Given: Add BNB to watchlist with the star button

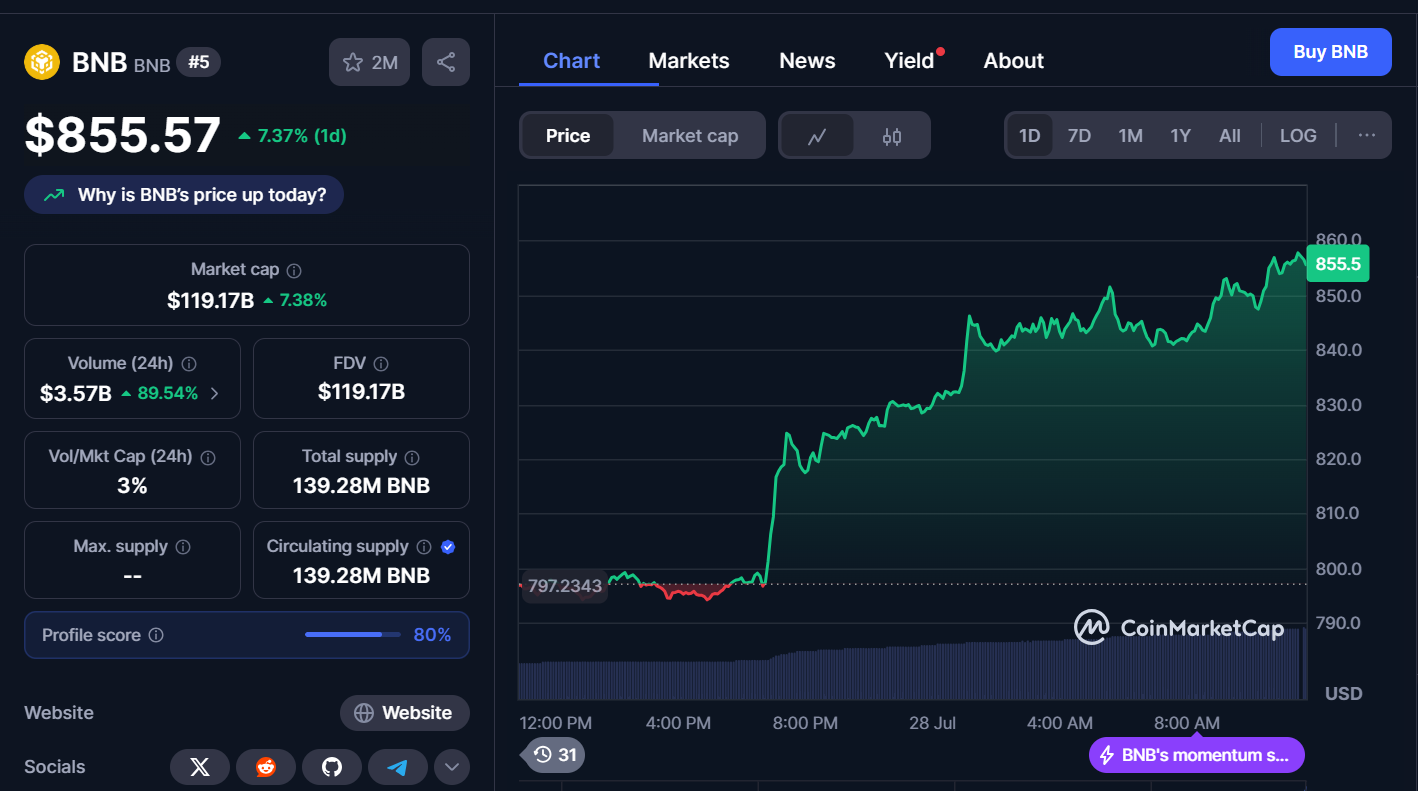Looking at the screenshot, I should pyautogui.click(x=369, y=62).
